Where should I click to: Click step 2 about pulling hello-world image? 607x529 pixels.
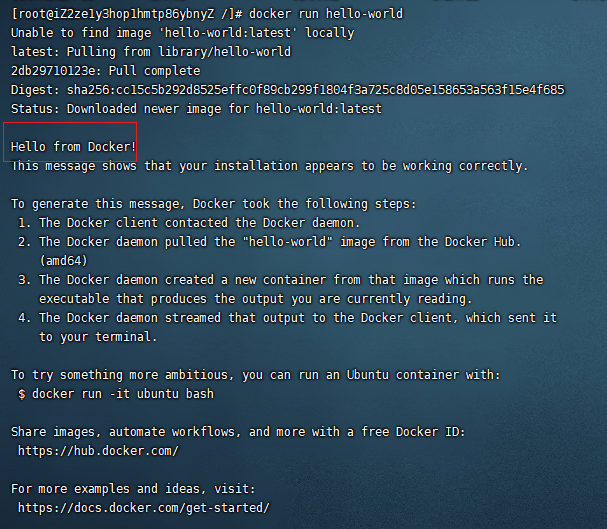(270, 242)
